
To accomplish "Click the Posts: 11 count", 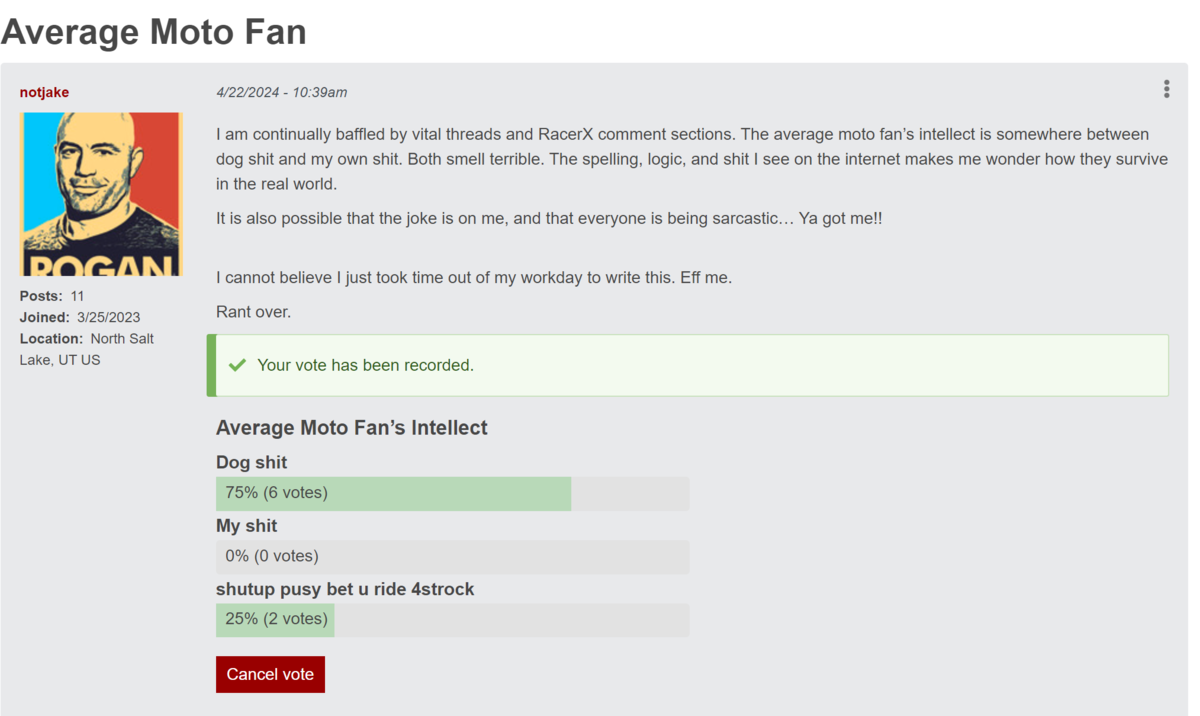I will (x=52, y=296).
